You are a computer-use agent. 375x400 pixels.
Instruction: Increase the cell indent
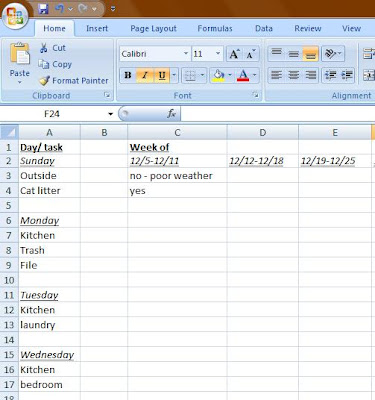tap(347, 75)
